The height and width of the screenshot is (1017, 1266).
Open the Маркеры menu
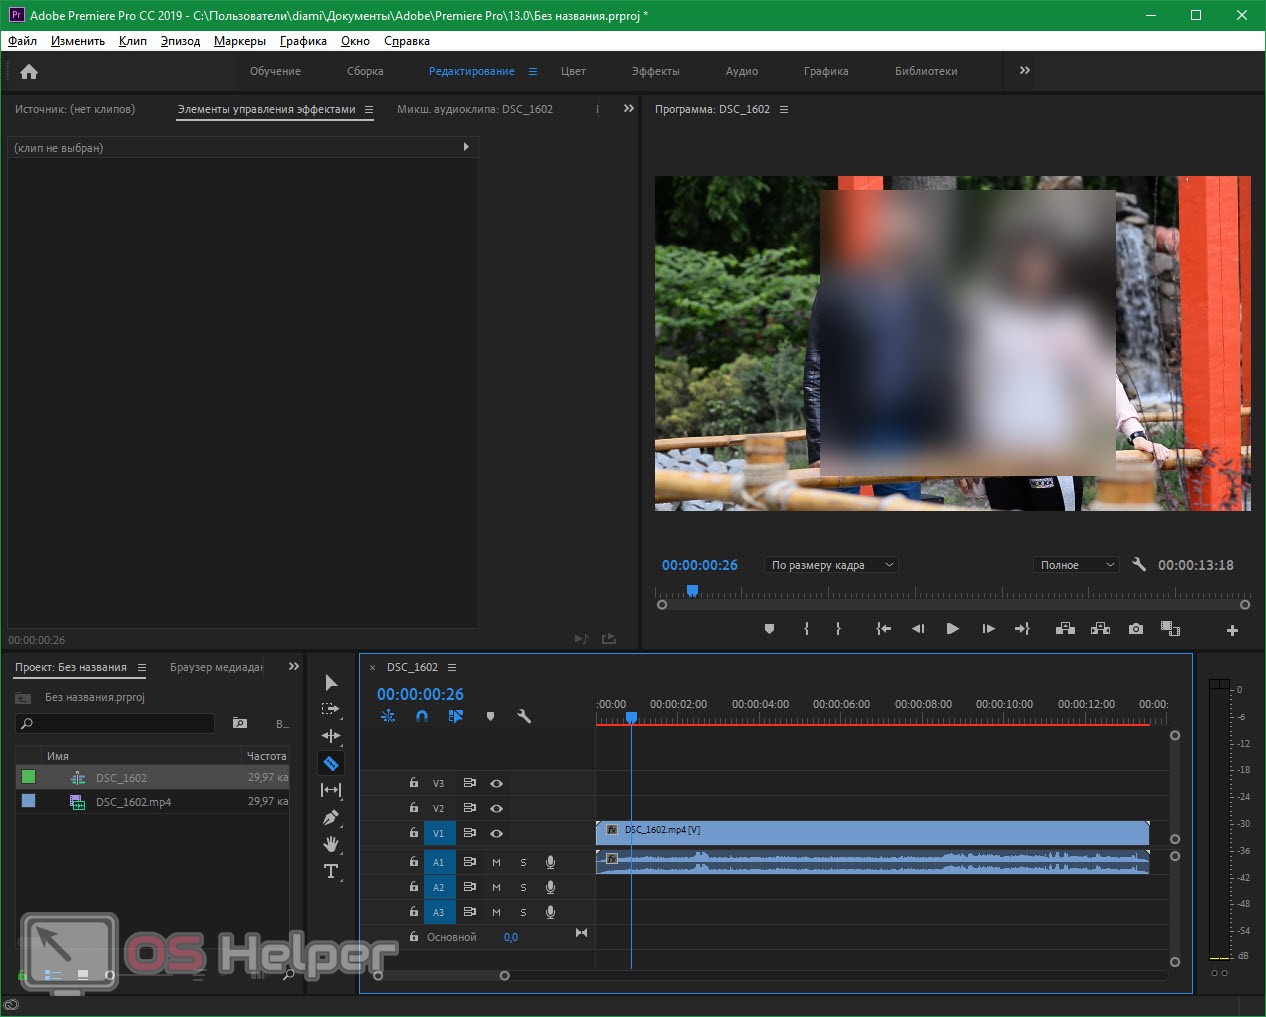(240, 41)
